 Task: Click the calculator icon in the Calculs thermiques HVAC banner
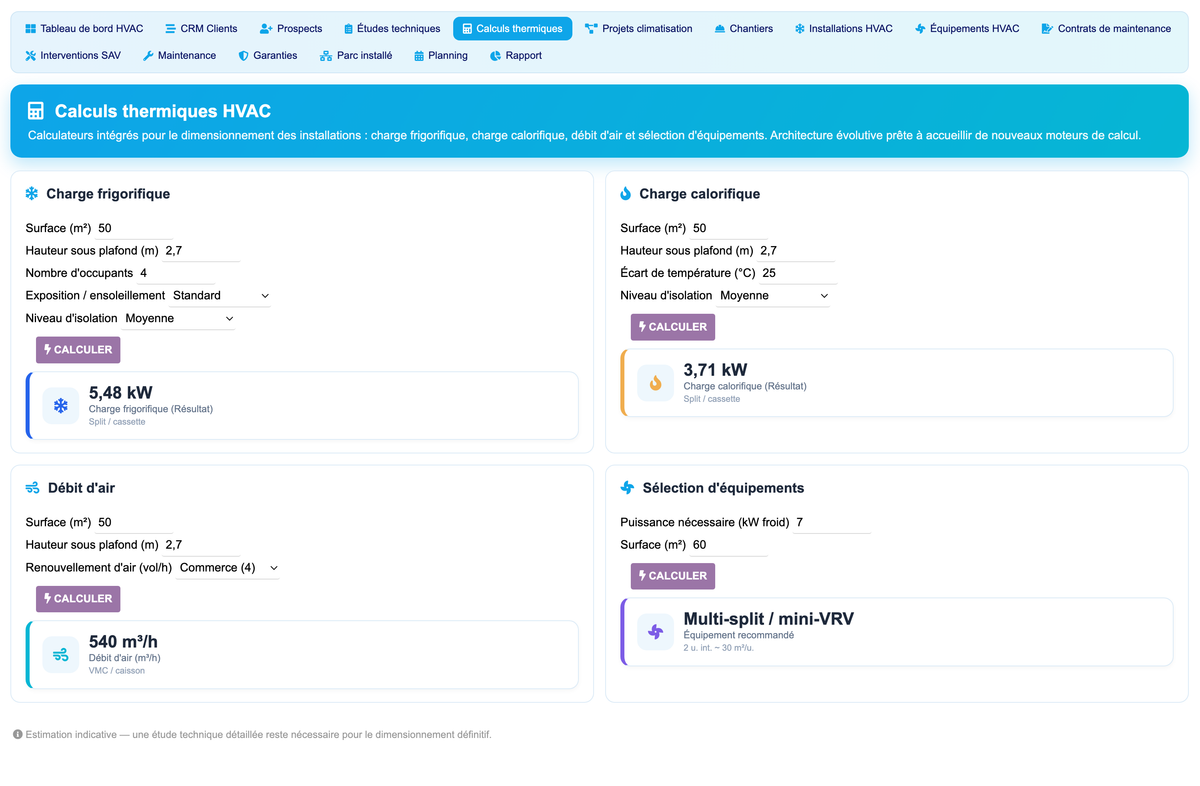36,111
